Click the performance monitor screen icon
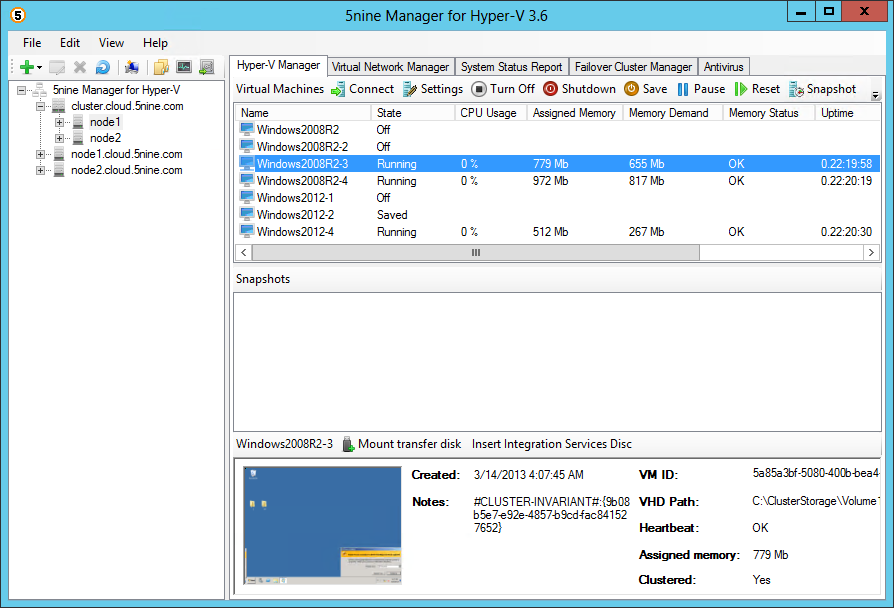Screen dimensions: 894x608 pyautogui.click(x=184, y=67)
